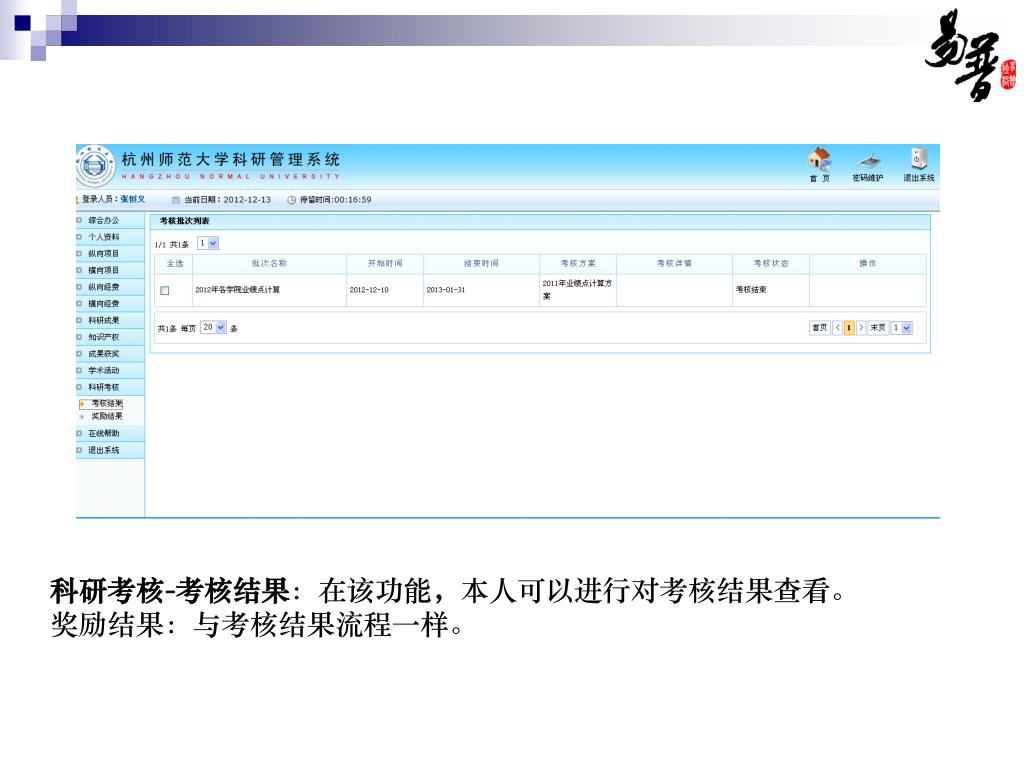Click the 考核详情 column header

point(675,264)
